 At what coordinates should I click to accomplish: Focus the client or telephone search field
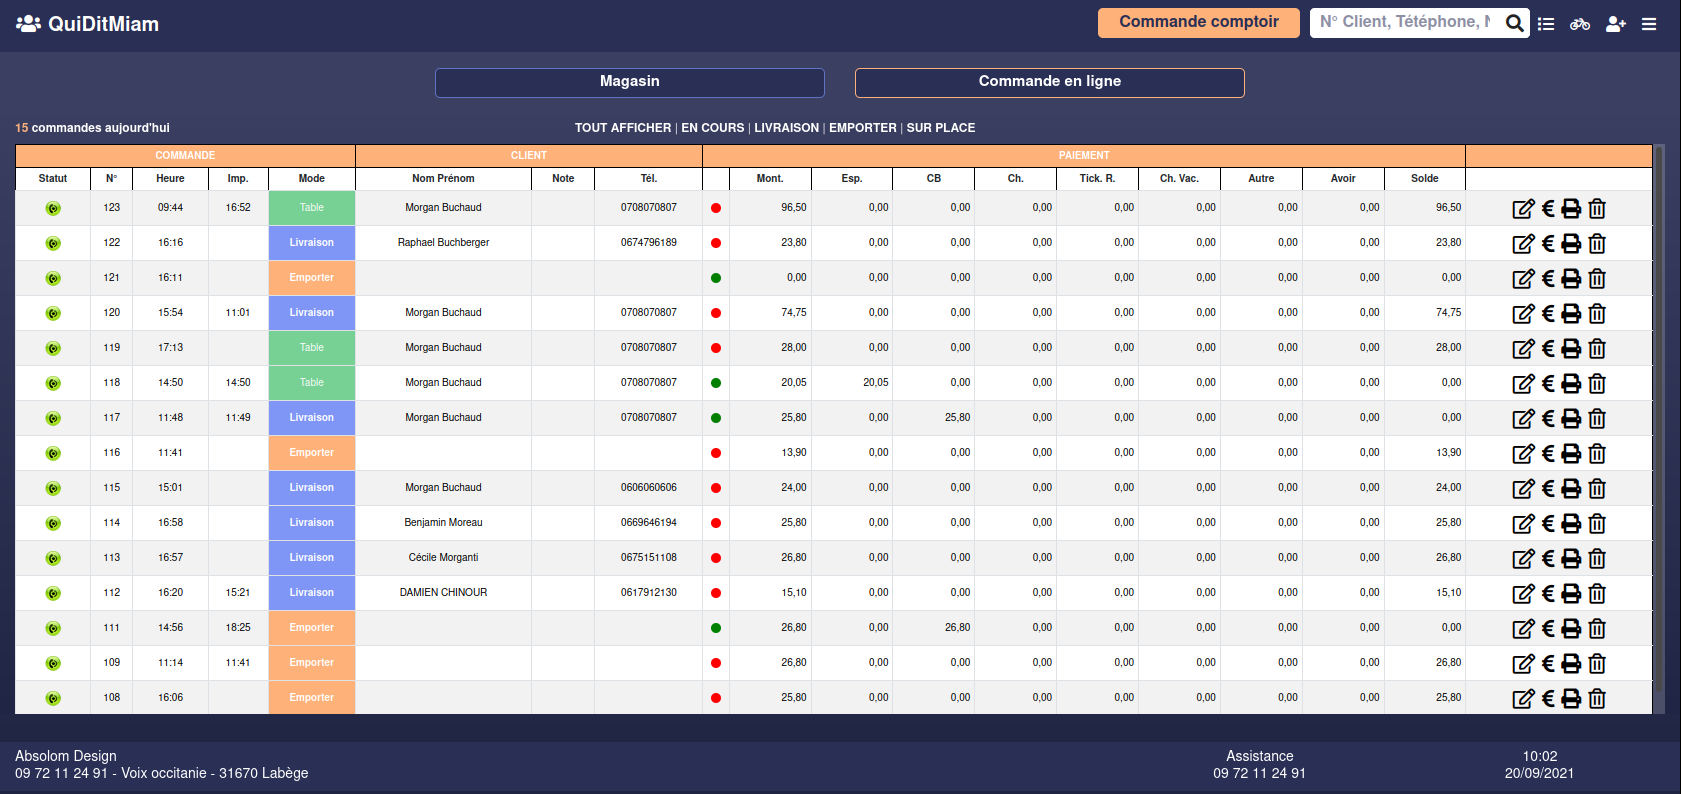pyautogui.click(x=1405, y=22)
